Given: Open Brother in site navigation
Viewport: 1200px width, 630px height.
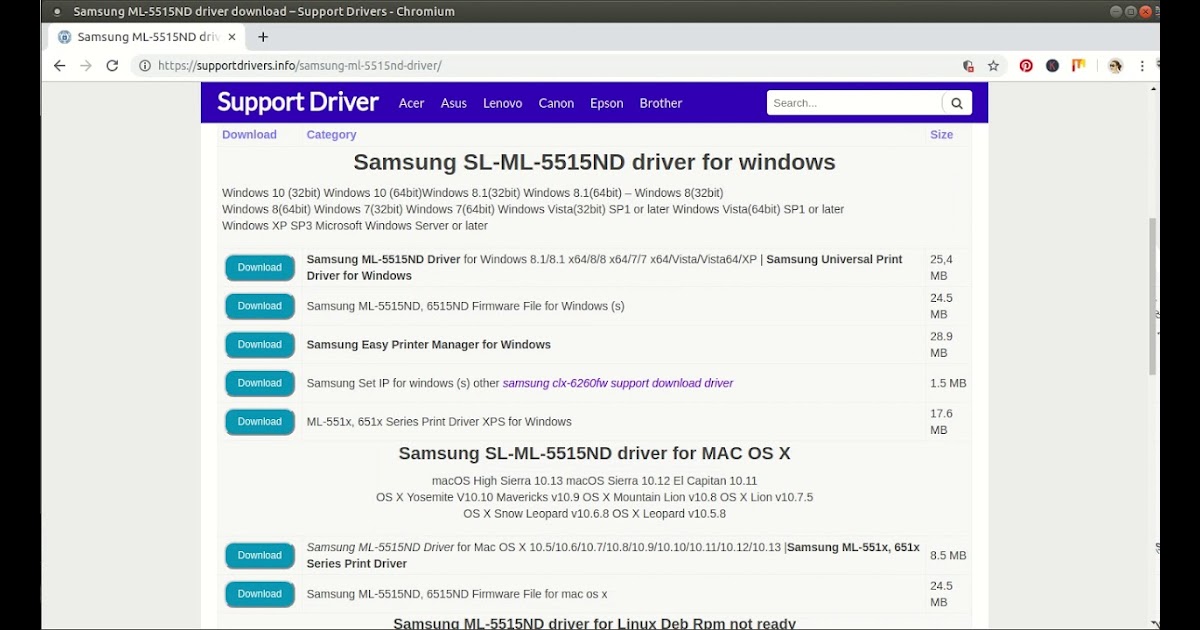Looking at the screenshot, I should pyautogui.click(x=661, y=103).
